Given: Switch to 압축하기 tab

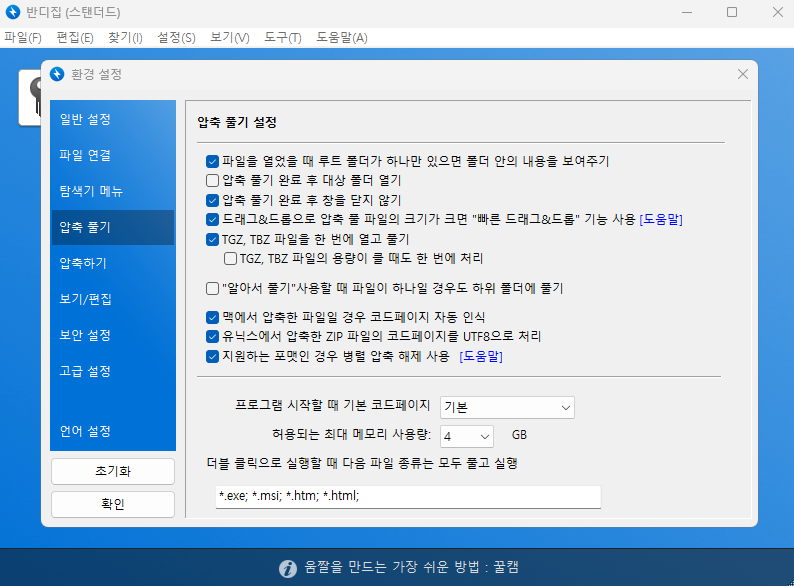Looking at the screenshot, I should point(112,263).
